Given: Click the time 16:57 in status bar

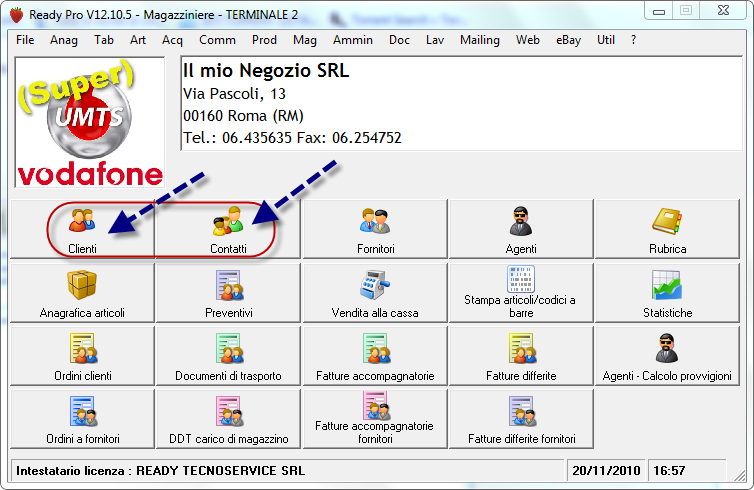Looking at the screenshot, I should [x=669, y=470].
